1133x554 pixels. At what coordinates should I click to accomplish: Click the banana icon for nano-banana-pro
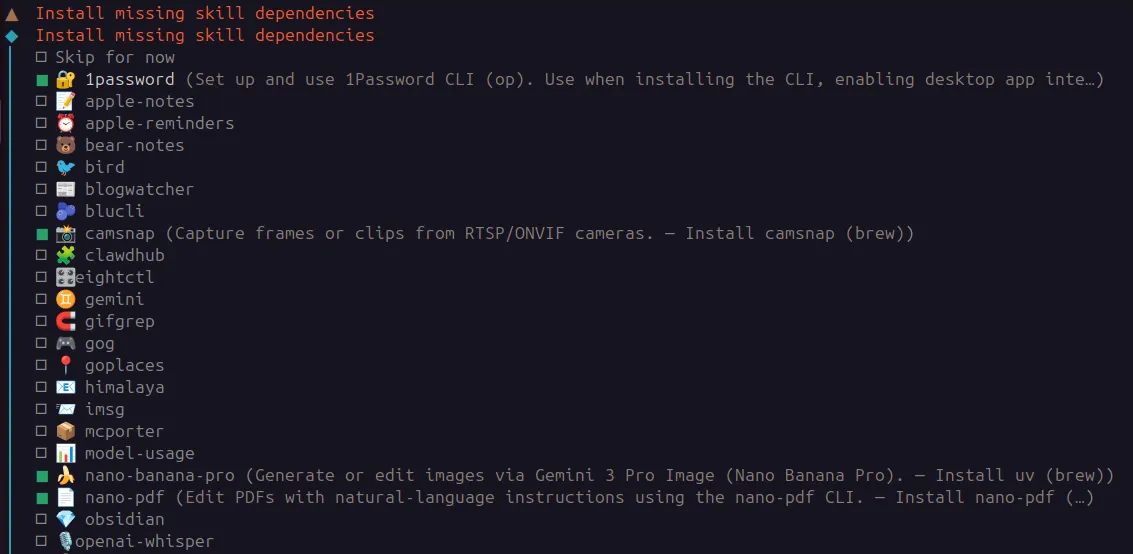(x=65, y=475)
